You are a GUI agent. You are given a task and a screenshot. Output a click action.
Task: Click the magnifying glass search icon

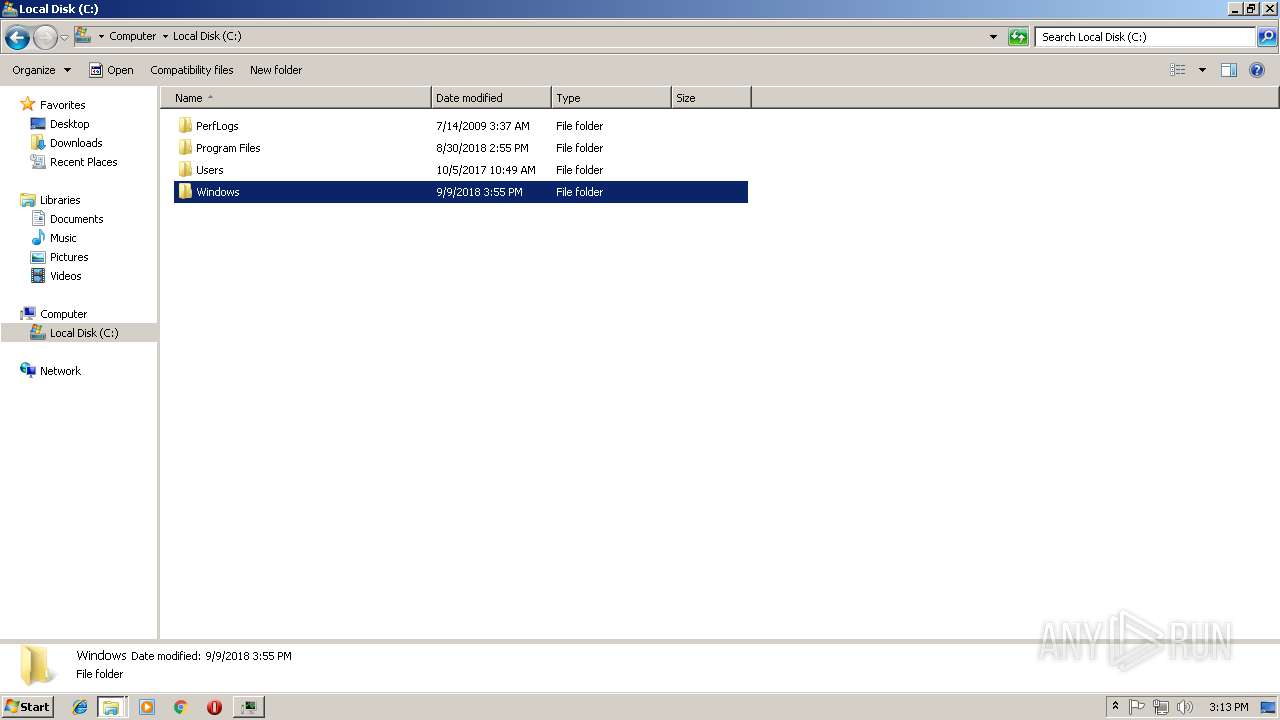click(x=1267, y=37)
